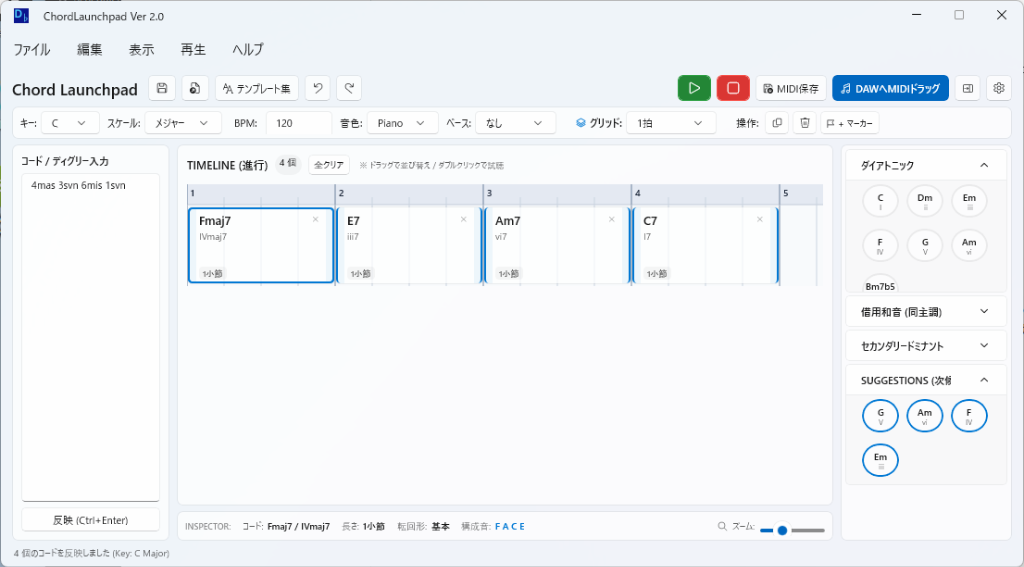Click the trash delete icon in 操作

(805, 123)
